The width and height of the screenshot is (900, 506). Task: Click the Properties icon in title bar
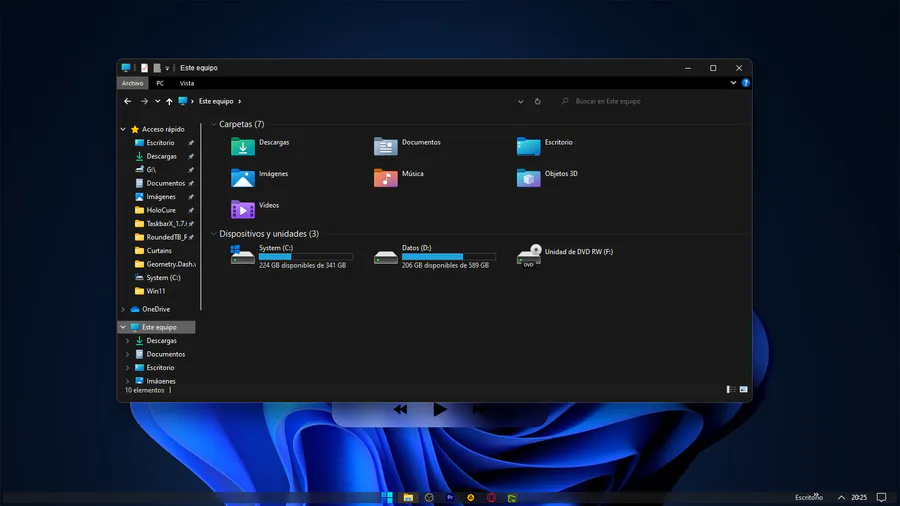tap(145, 68)
